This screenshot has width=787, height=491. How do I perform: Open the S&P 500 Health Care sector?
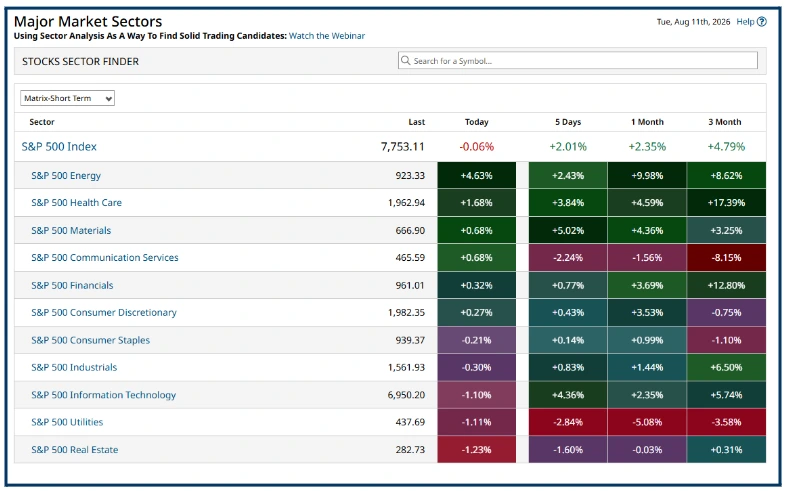point(76,203)
